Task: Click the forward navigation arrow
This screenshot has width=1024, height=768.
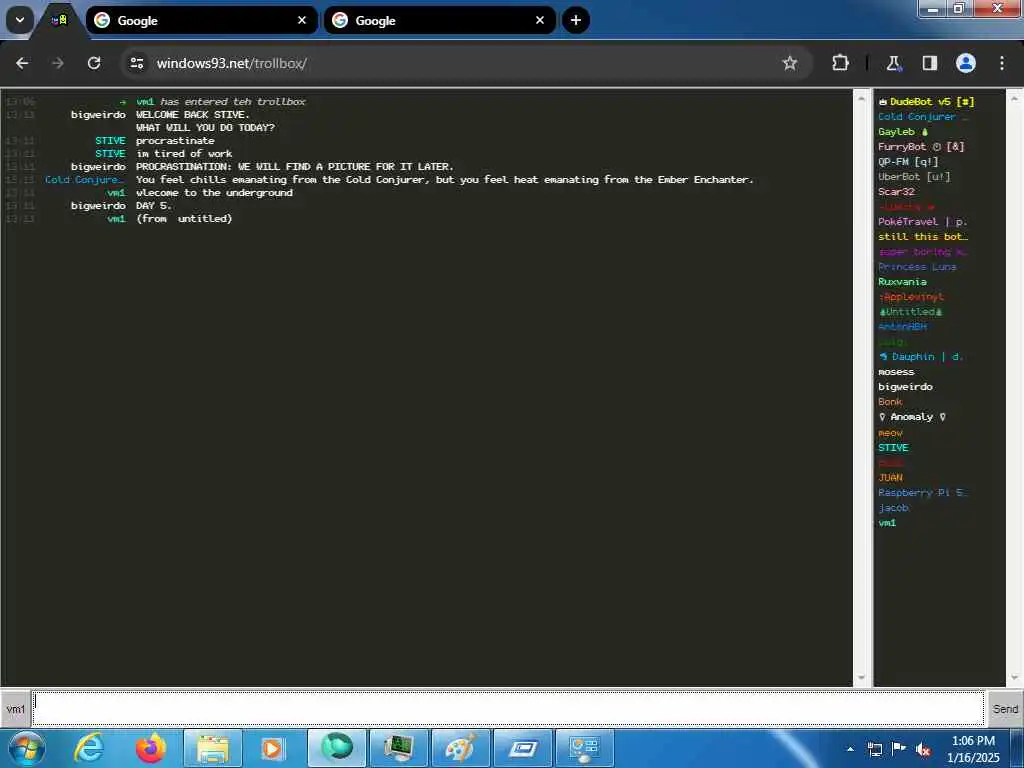Action: pyautogui.click(x=57, y=63)
